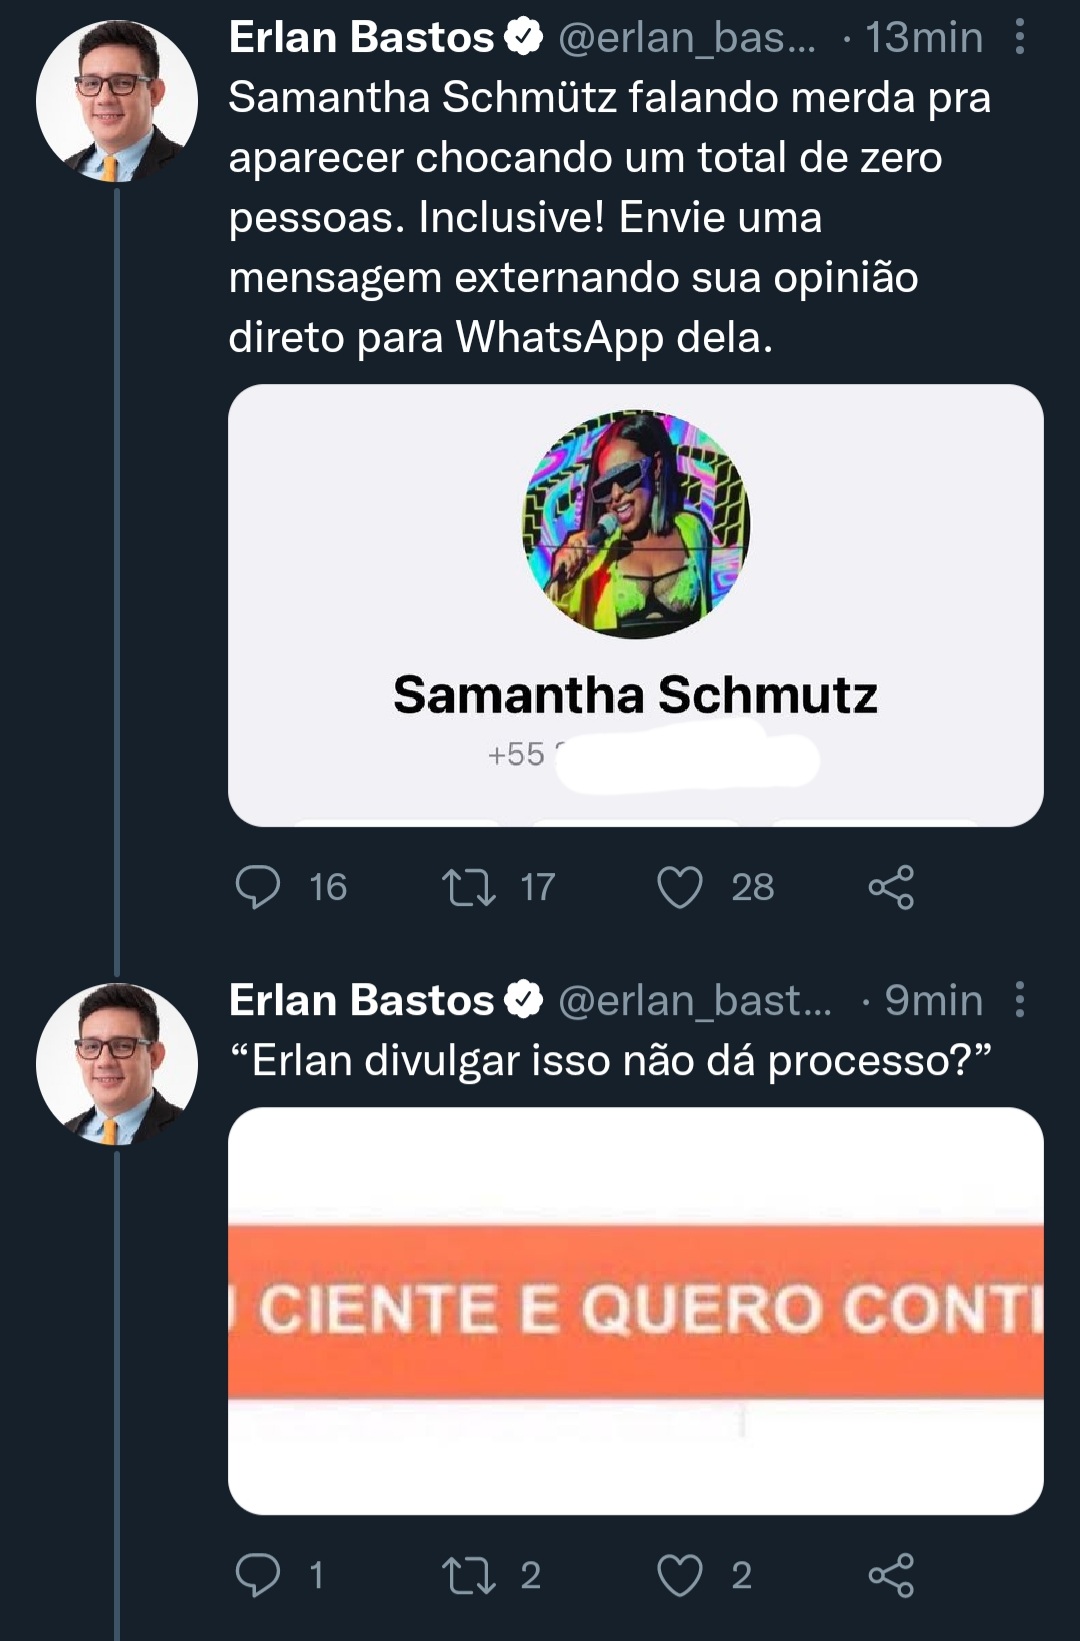Screen dimensions: 1080x1641
Task: Click the verified badge on second tweet
Action: 523,999
